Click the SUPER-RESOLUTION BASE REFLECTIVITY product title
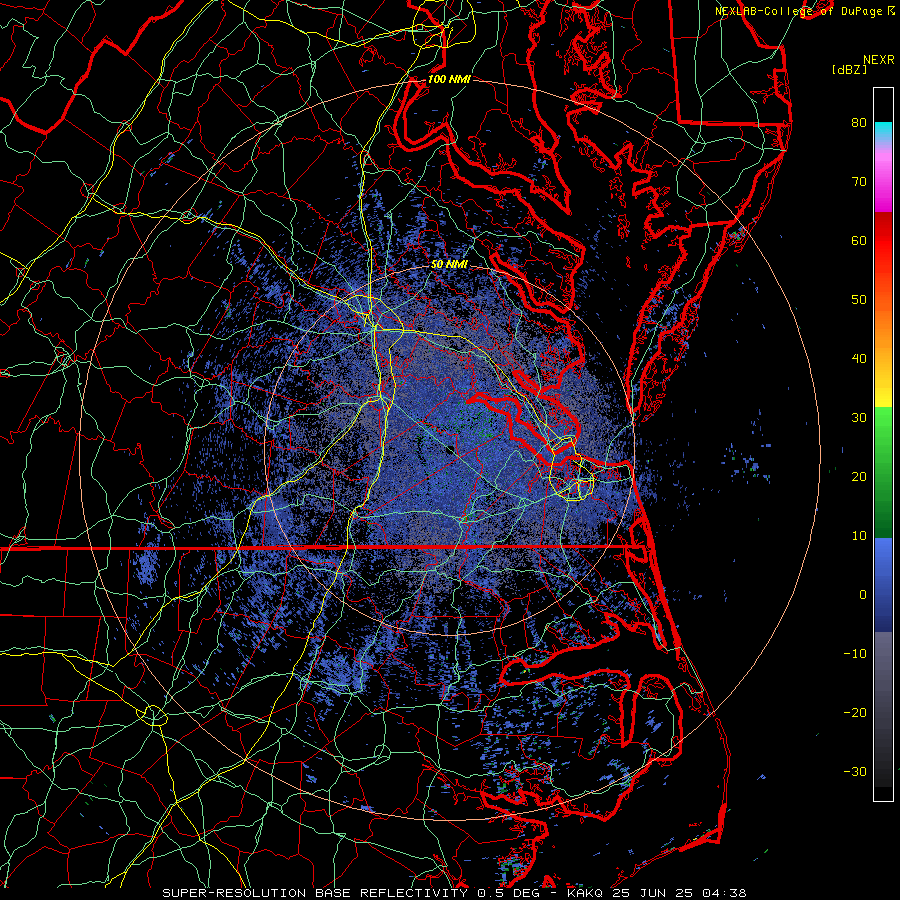Image resolution: width=900 pixels, height=900 pixels. [x=315, y=893]
